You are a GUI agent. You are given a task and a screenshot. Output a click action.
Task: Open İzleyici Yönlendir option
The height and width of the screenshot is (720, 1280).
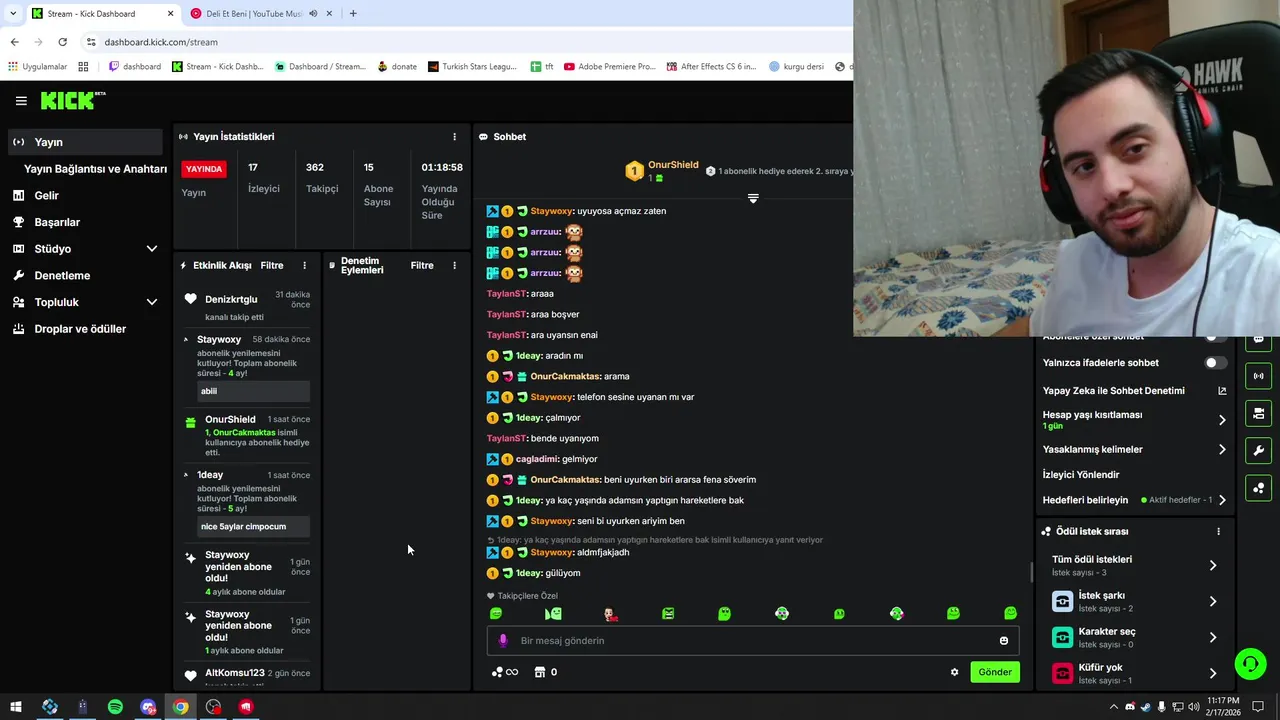tap(1081, 475)
